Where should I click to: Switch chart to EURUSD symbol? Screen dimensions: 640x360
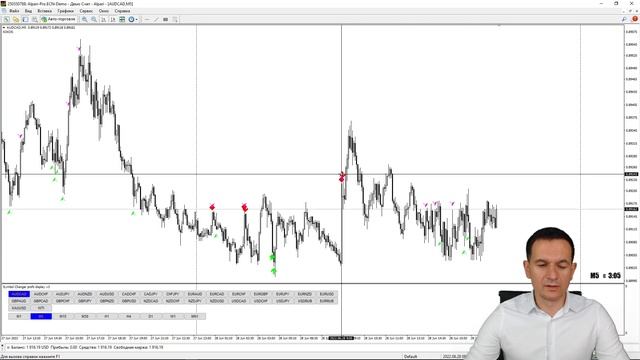(x=327, y=294)
